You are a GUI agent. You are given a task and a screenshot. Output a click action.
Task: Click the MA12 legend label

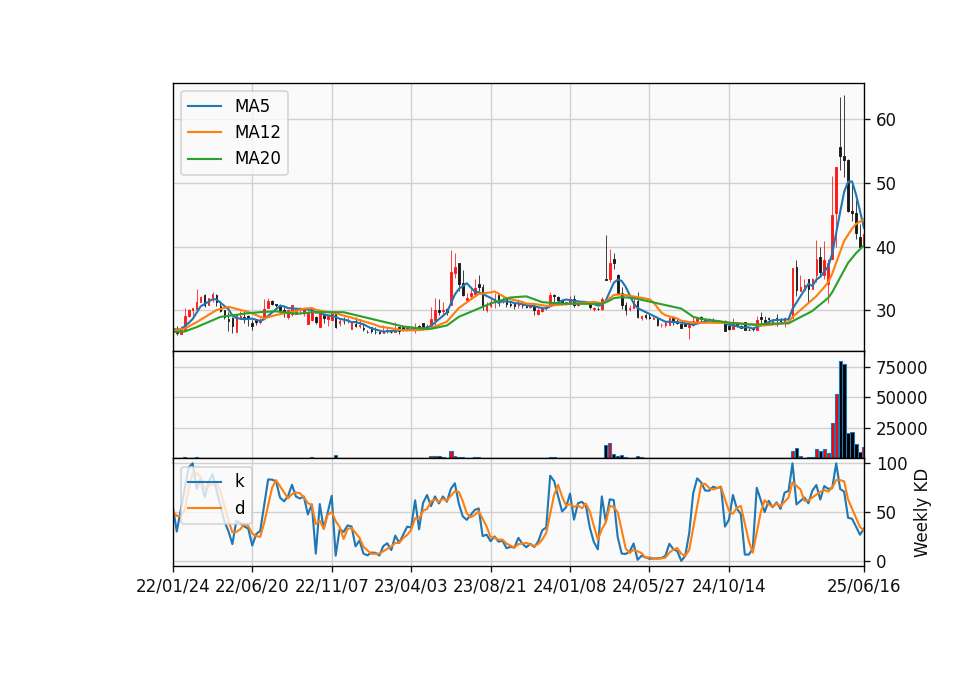[257, 132]
